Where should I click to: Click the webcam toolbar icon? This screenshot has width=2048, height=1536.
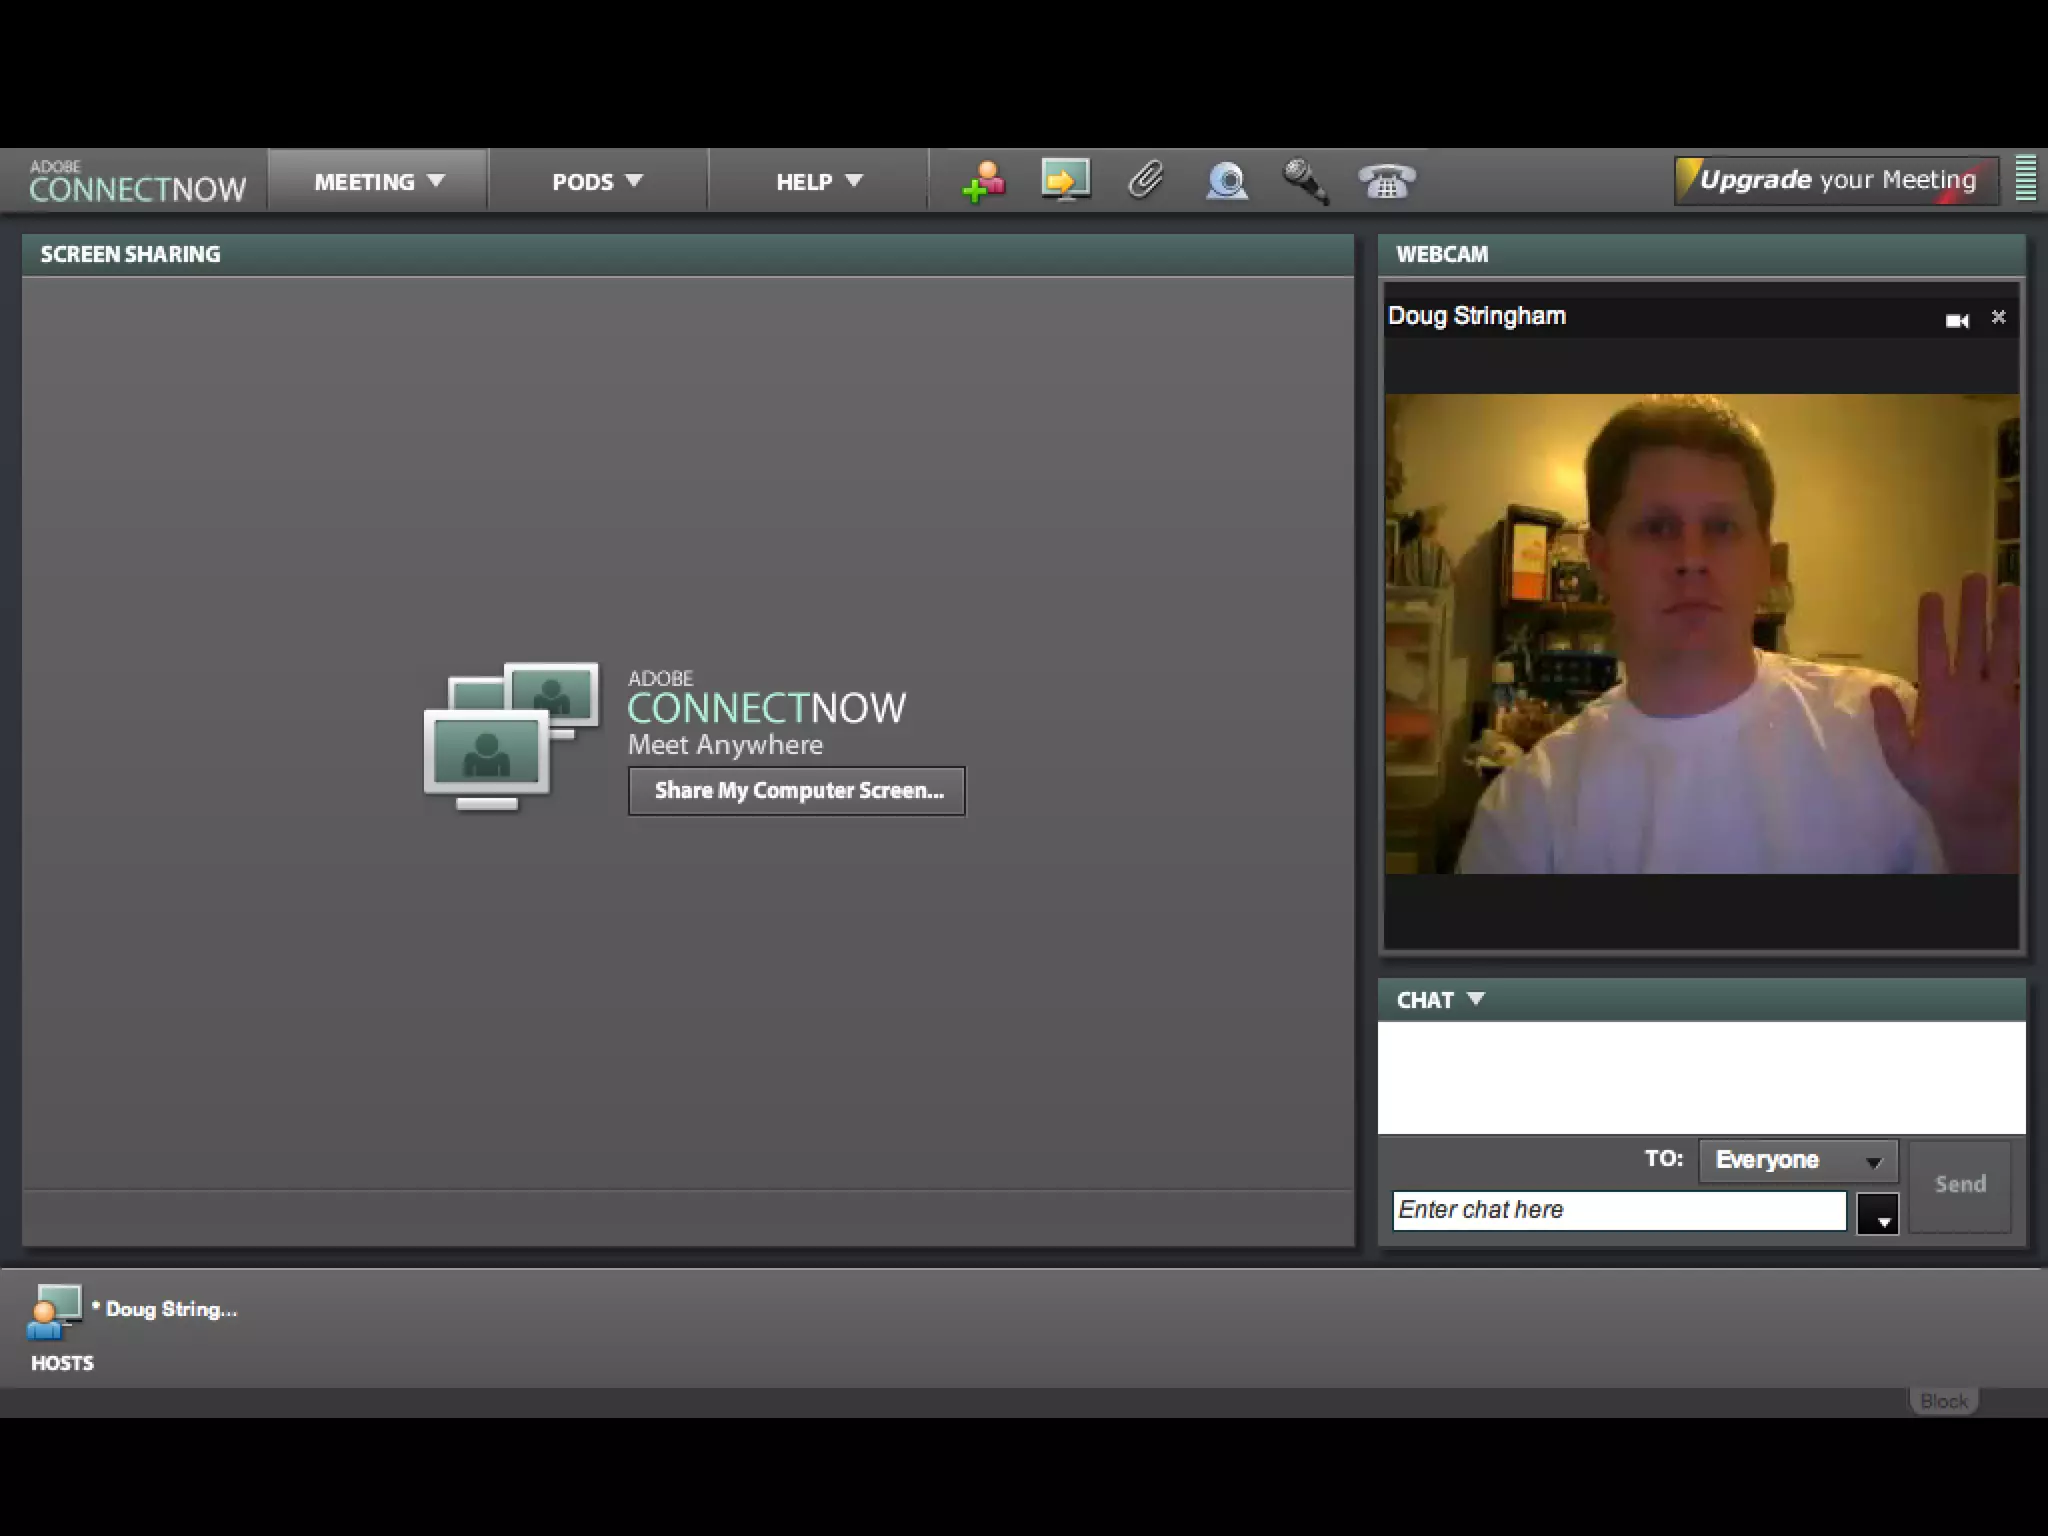(1227, 181)
